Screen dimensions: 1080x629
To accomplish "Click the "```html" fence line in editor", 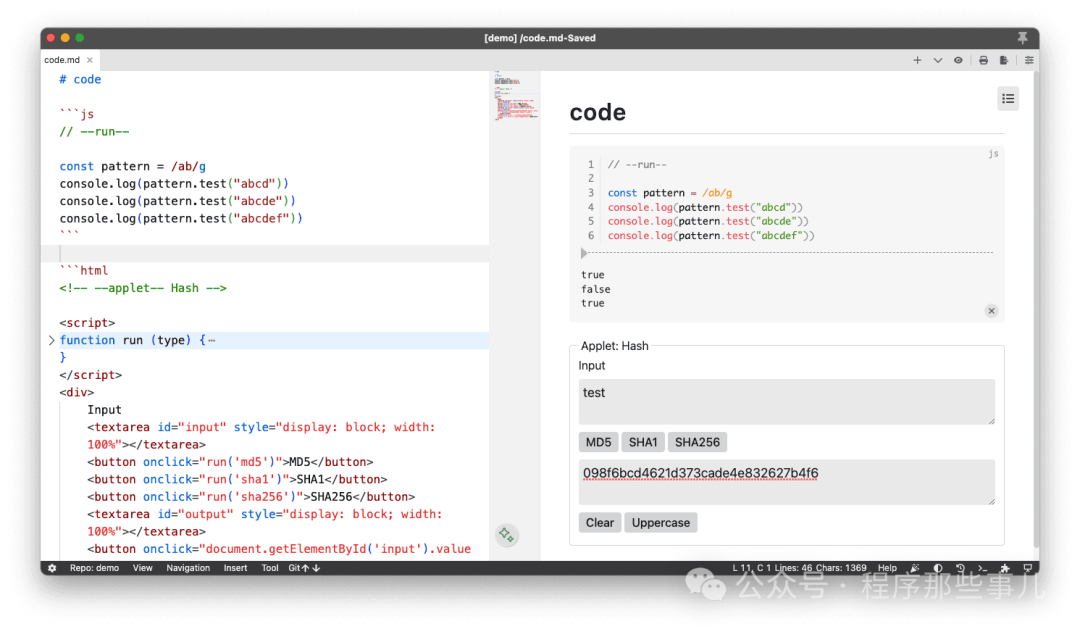I will tap(83, 271).
